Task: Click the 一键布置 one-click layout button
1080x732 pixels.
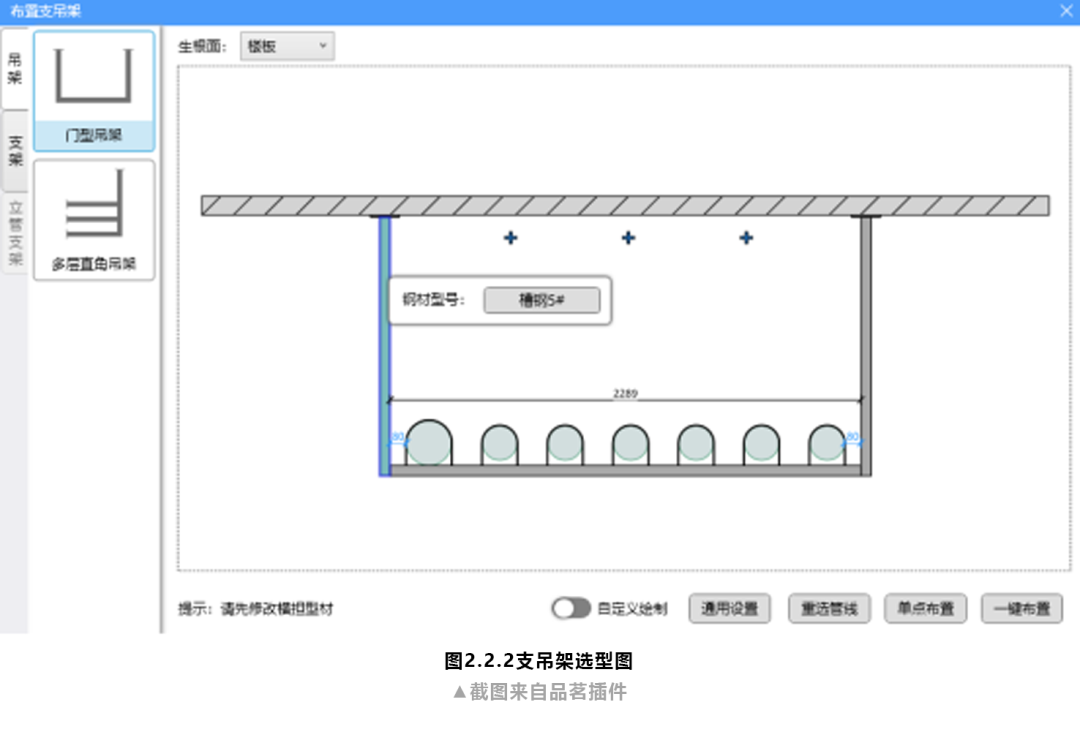Action: click(x=1022, y=608)
